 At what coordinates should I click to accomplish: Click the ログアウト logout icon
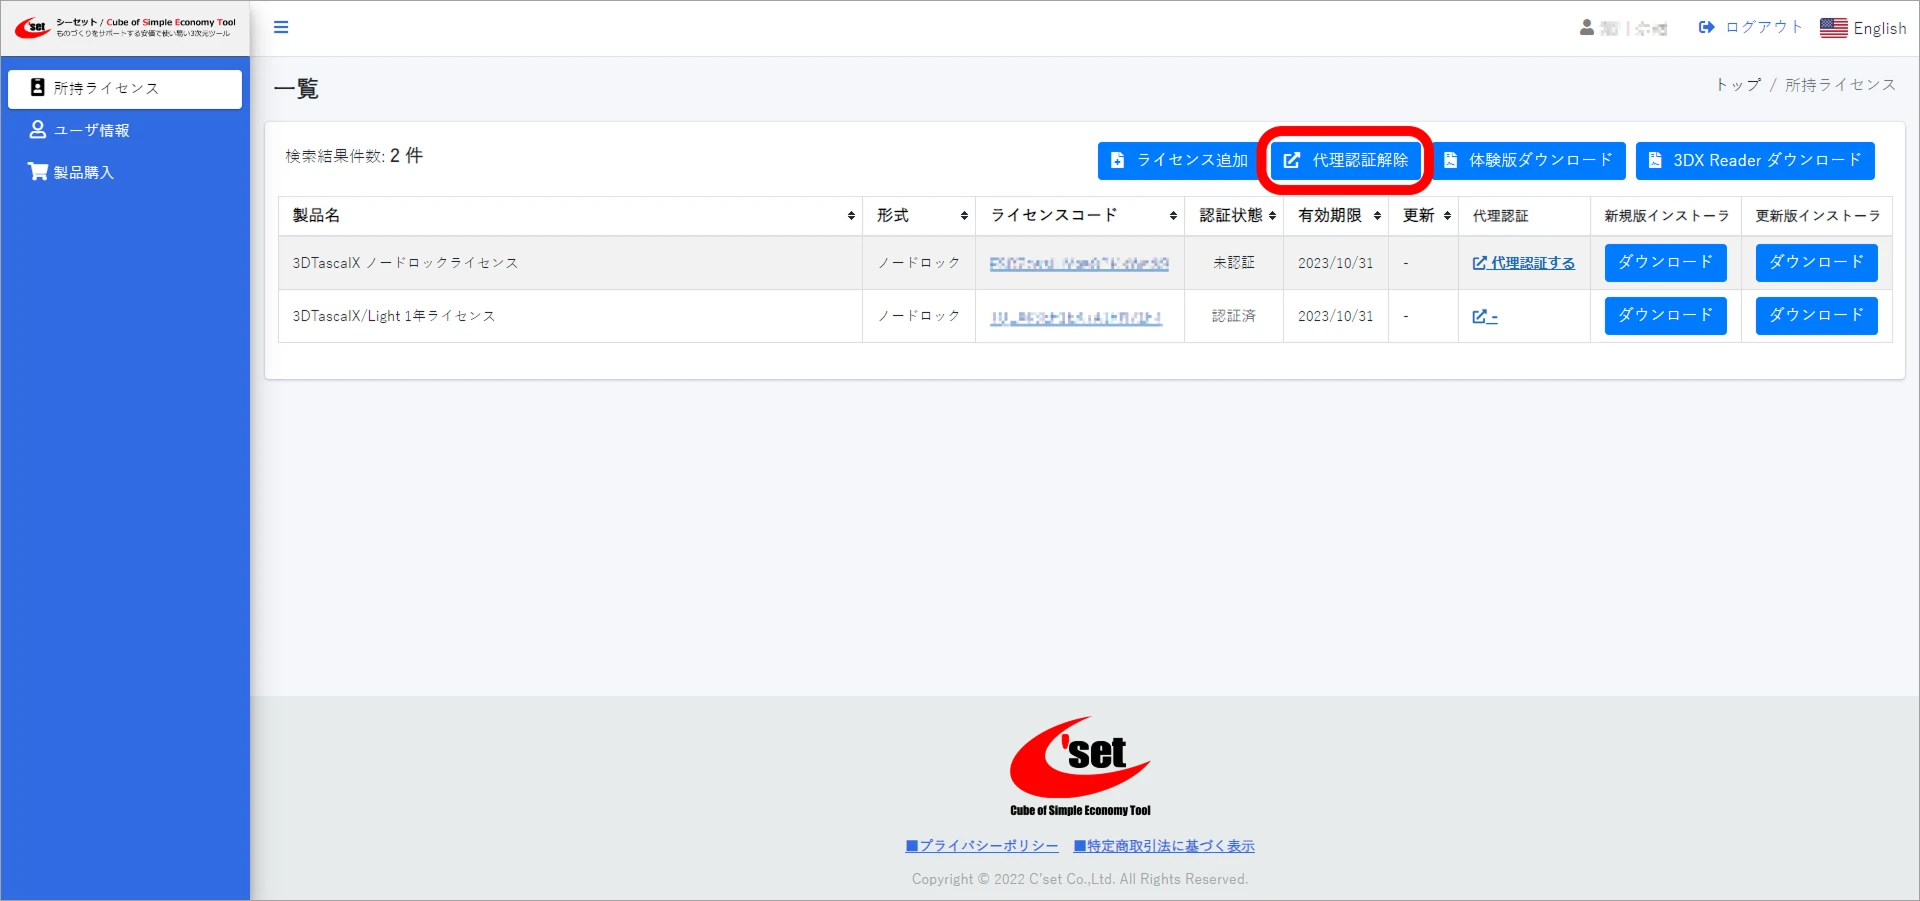1706,27
